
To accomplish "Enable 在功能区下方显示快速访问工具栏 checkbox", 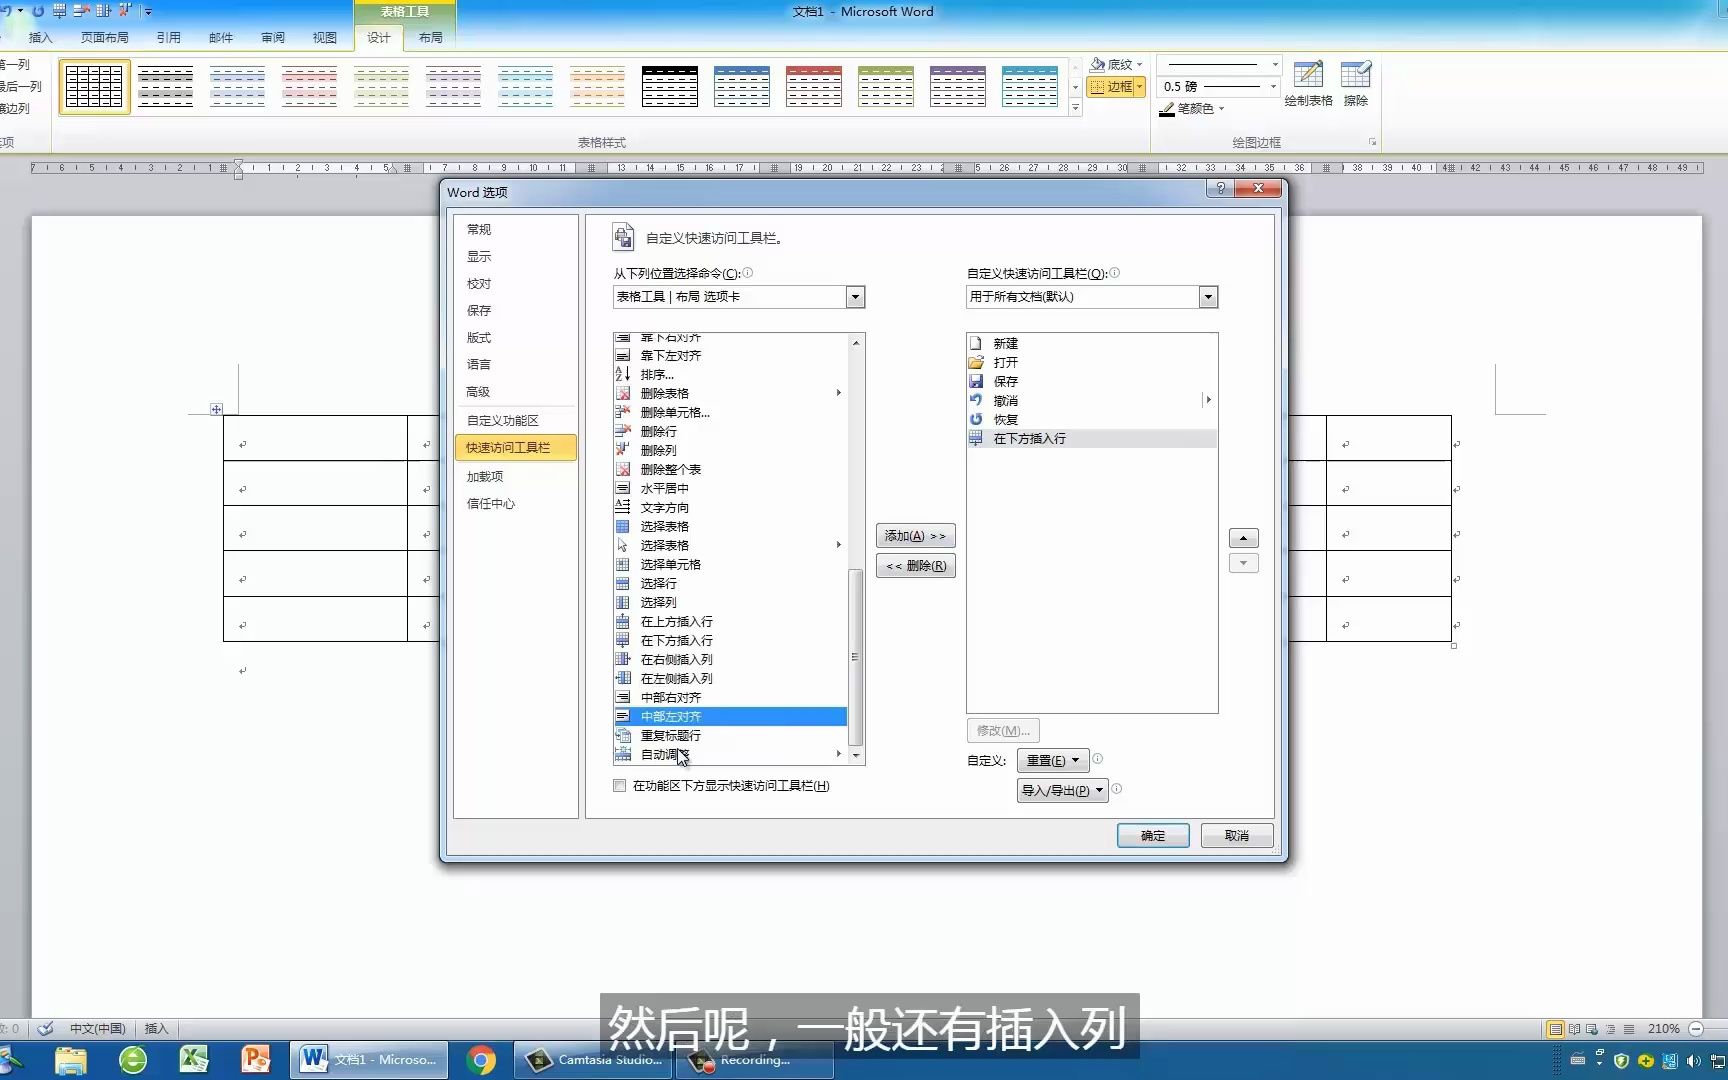I will (620, 786).
